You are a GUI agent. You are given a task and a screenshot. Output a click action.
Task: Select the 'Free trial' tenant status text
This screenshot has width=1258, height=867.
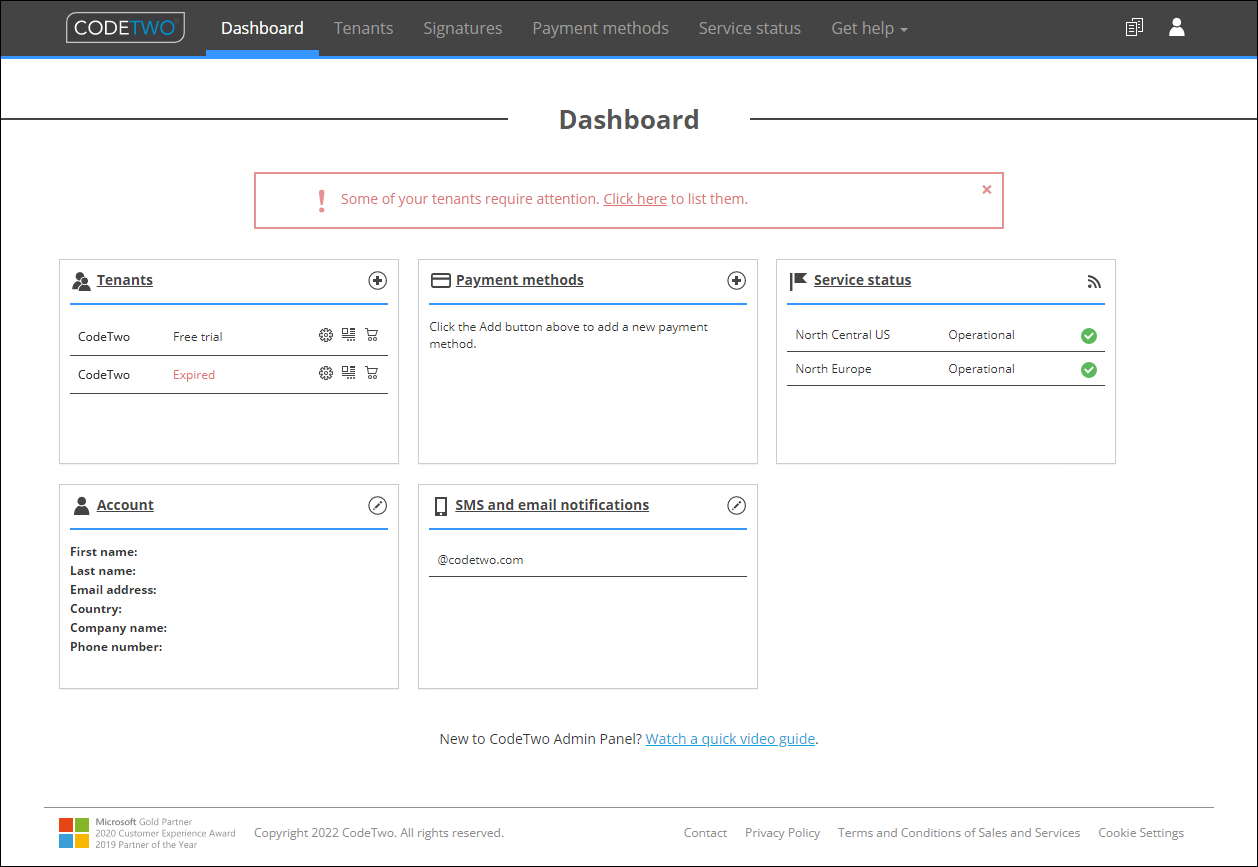click(x=198, y=337)
